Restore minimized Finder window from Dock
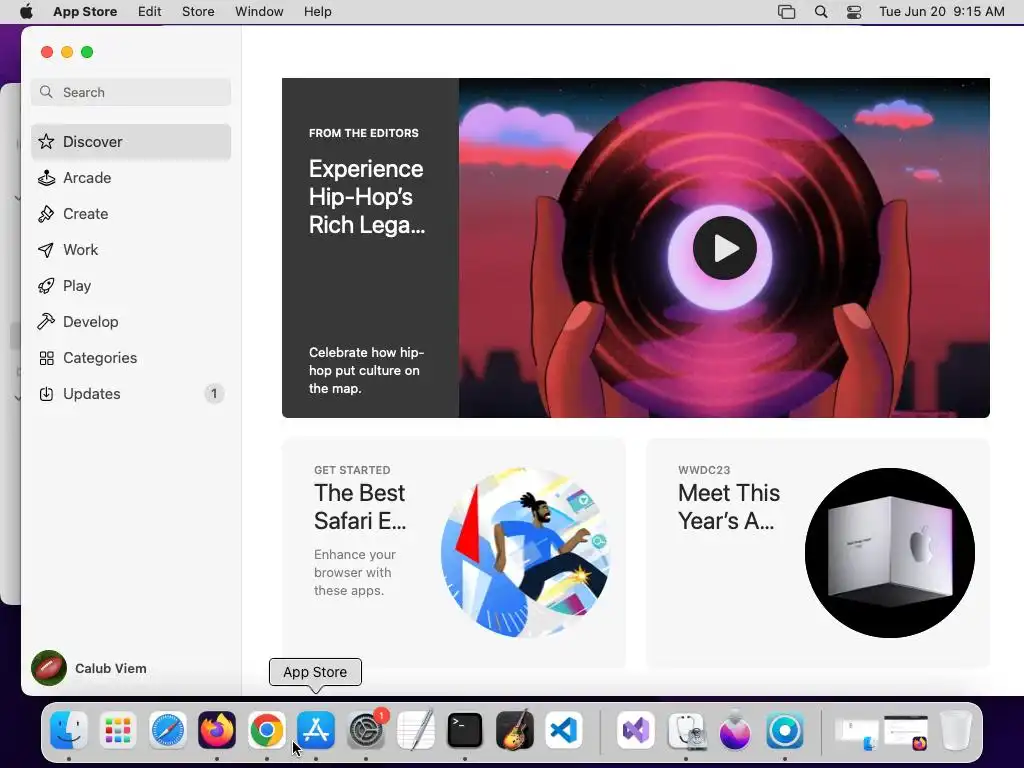The width and height of the screenshot is (1024, 768). point(856,733)
